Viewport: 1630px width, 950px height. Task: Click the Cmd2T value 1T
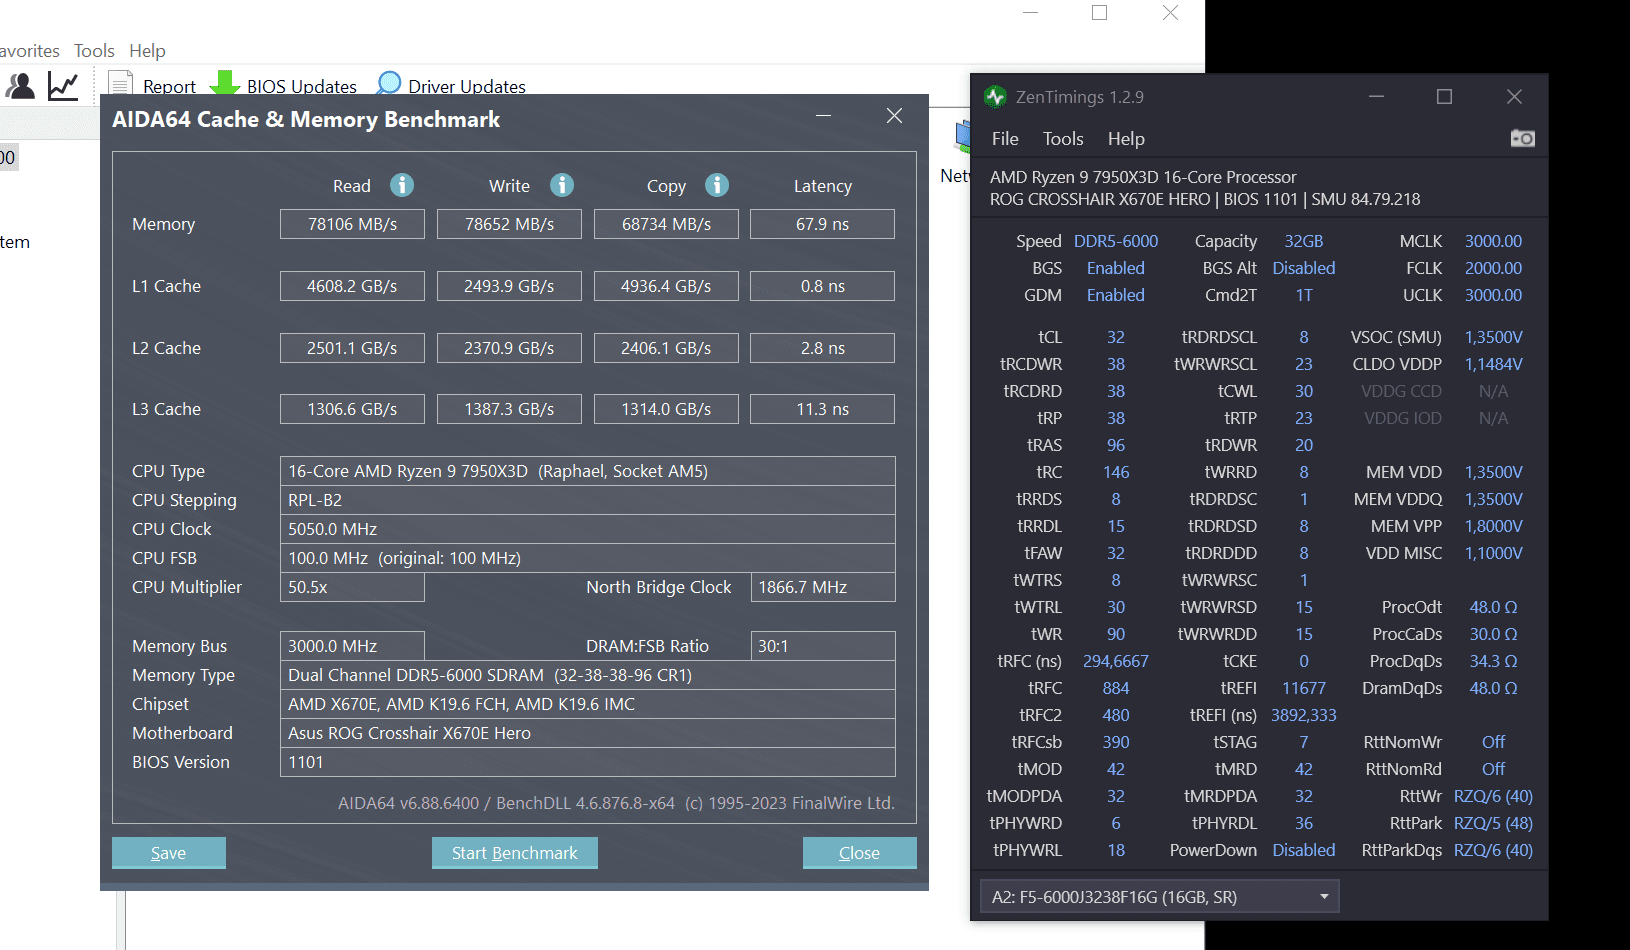(x=1304, y=295)
